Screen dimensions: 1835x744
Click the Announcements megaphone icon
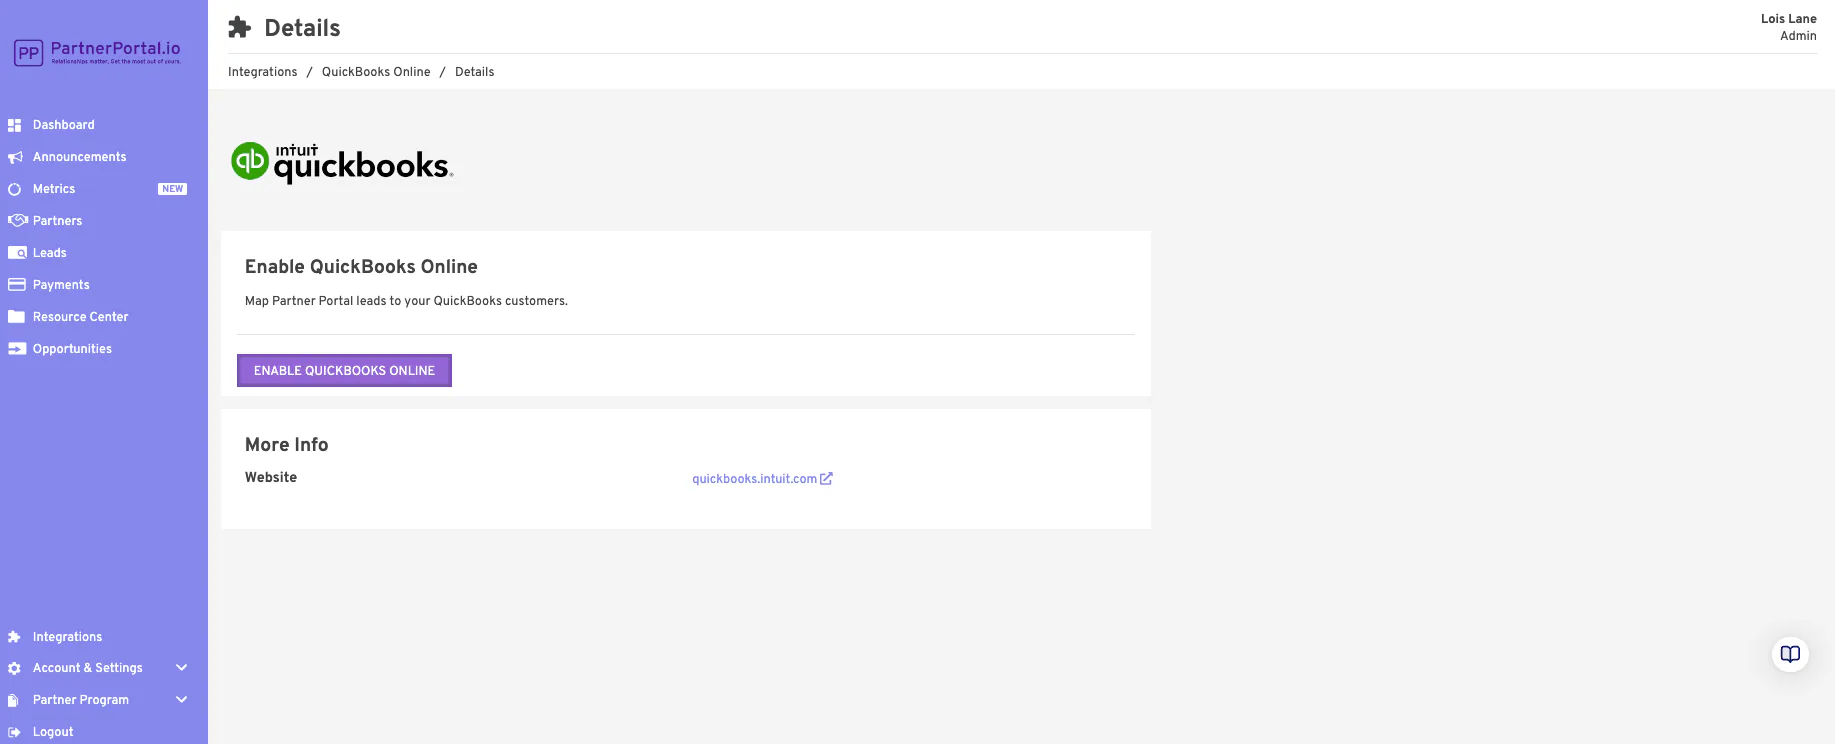click(15, 157)
